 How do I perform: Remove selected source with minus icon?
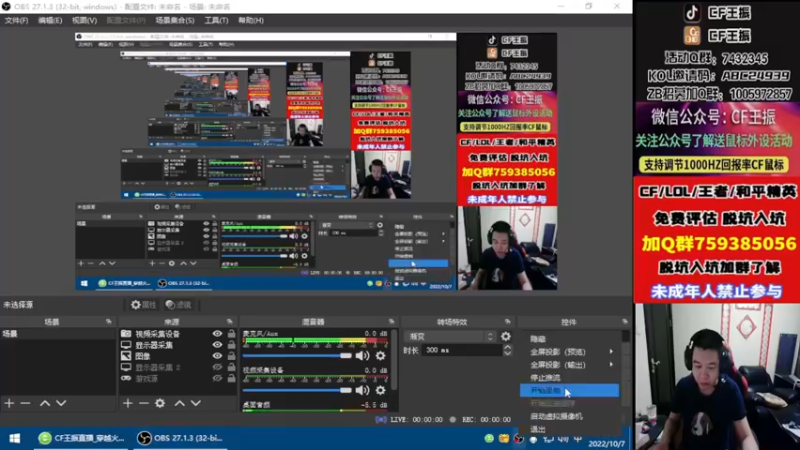tap(144, 403)
